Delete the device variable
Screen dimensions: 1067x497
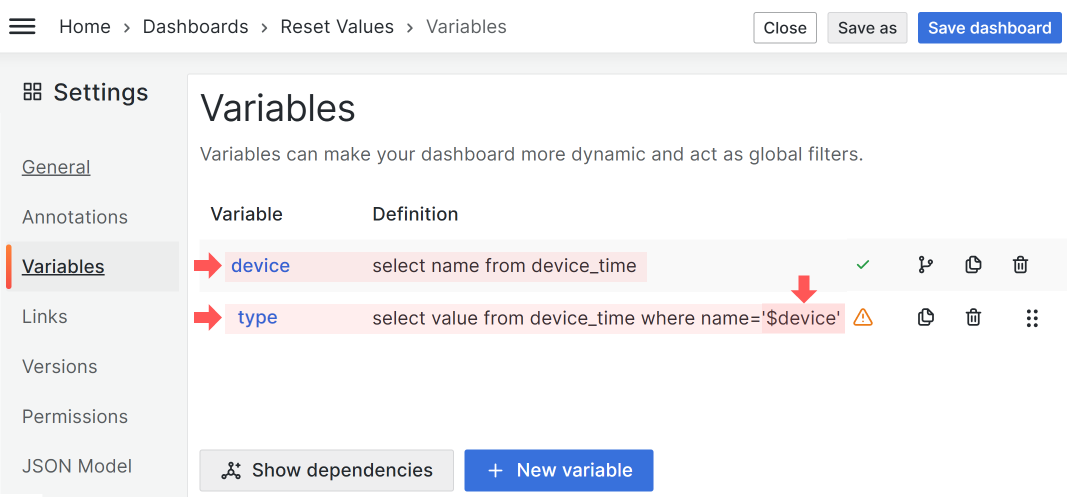(1020, 265)
